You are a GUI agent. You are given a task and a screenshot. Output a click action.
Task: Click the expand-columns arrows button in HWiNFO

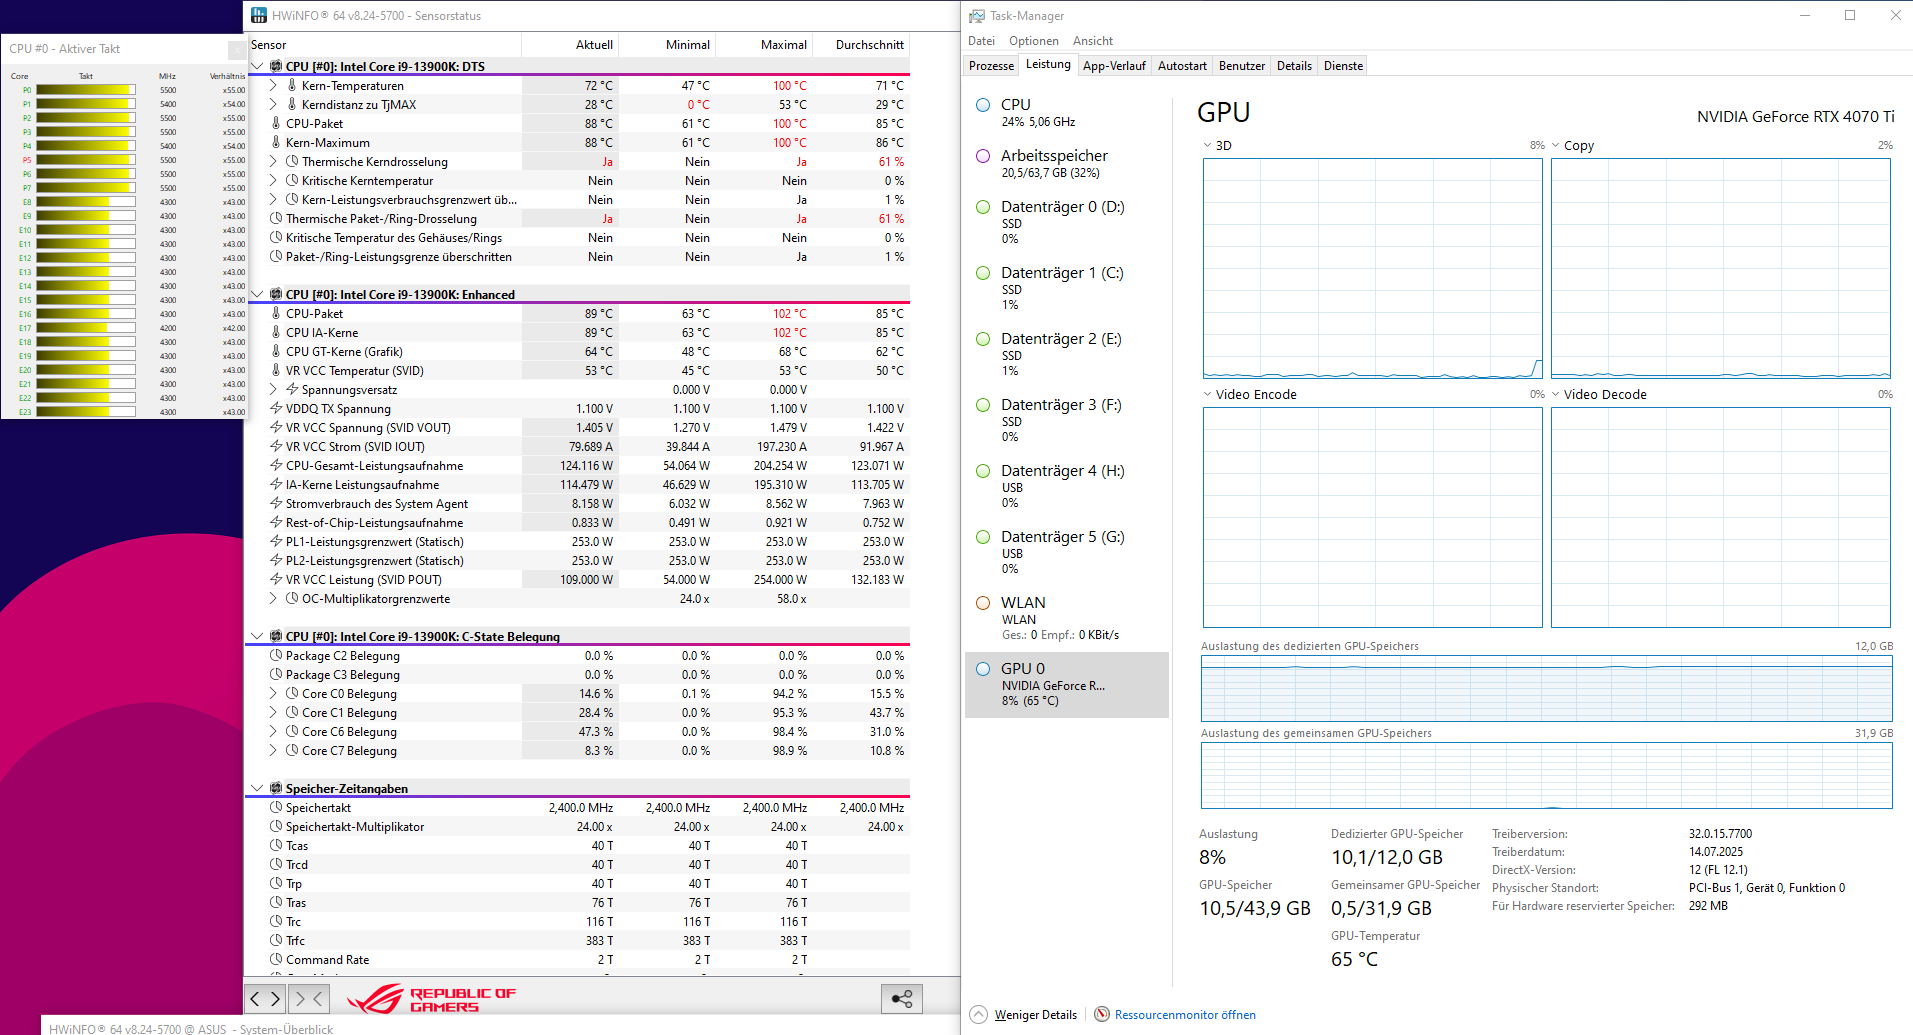point(265,998)
